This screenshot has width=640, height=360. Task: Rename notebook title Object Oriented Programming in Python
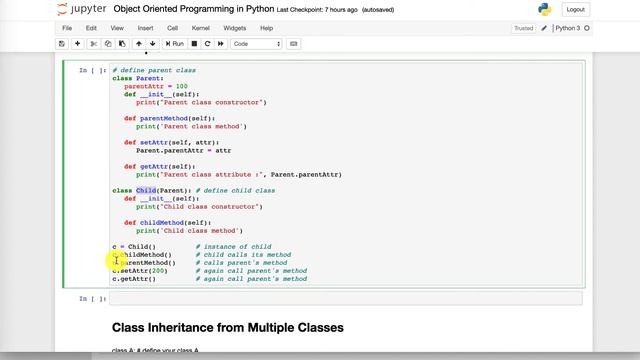tap(194, 9)
